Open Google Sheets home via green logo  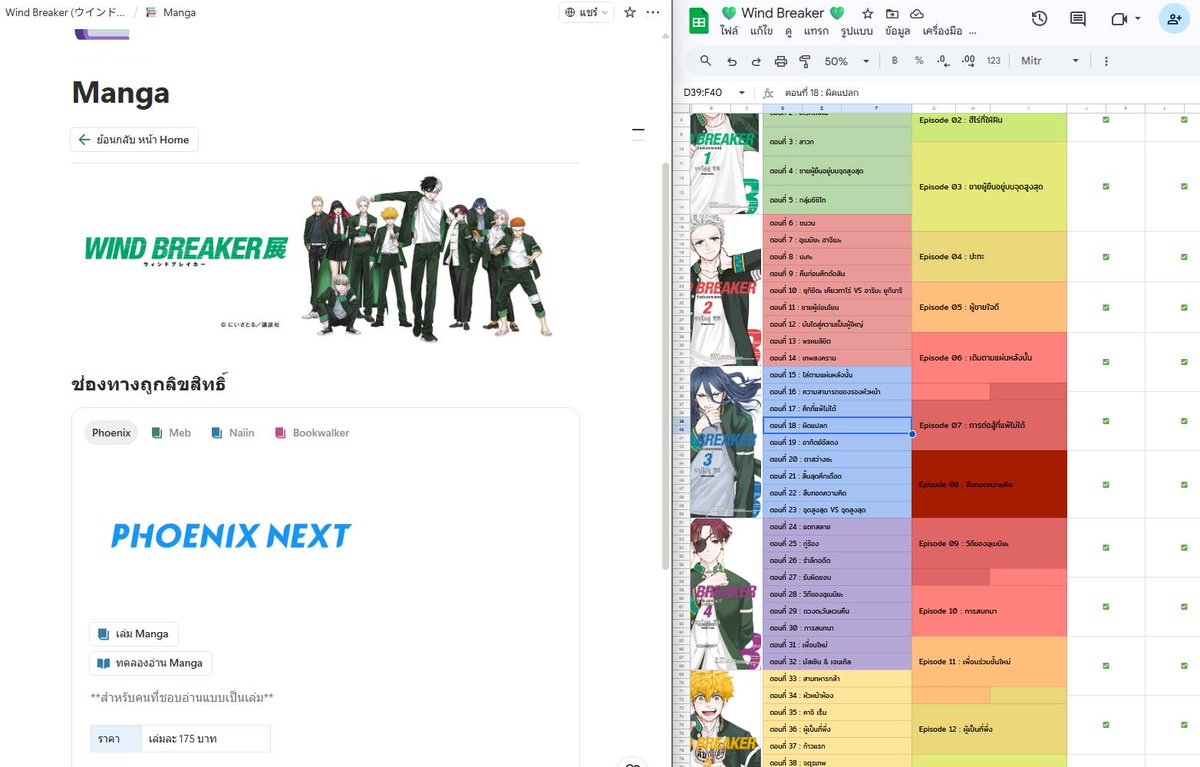698,20
